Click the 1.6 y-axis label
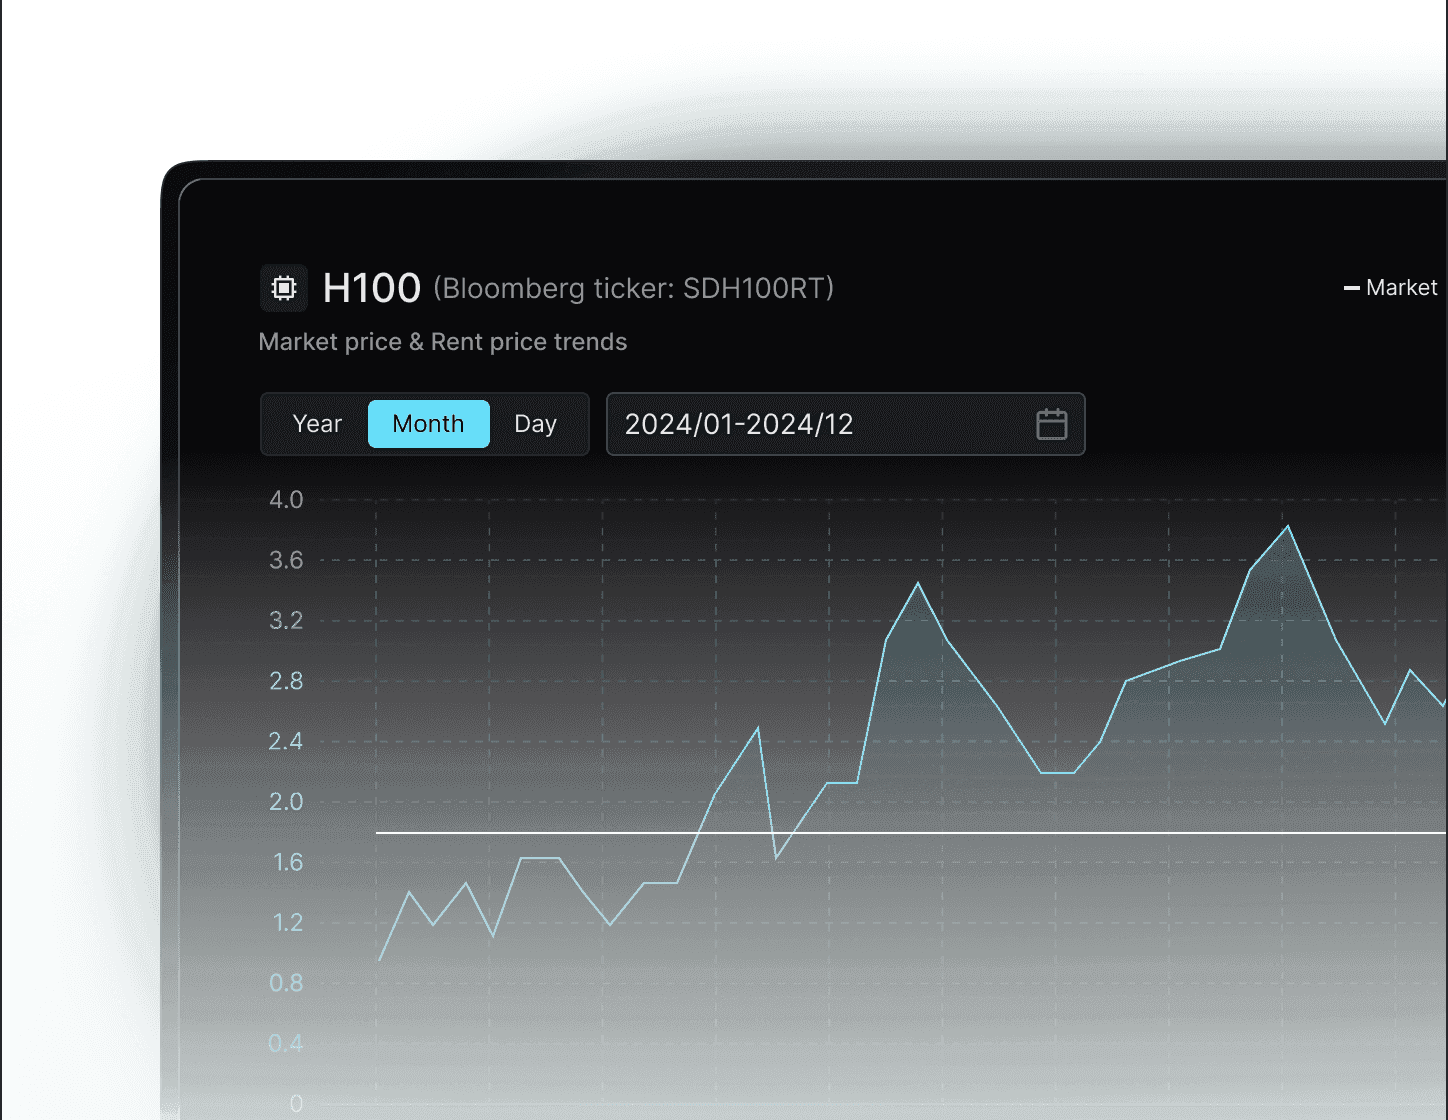1448x1120 pixels. 287,862
